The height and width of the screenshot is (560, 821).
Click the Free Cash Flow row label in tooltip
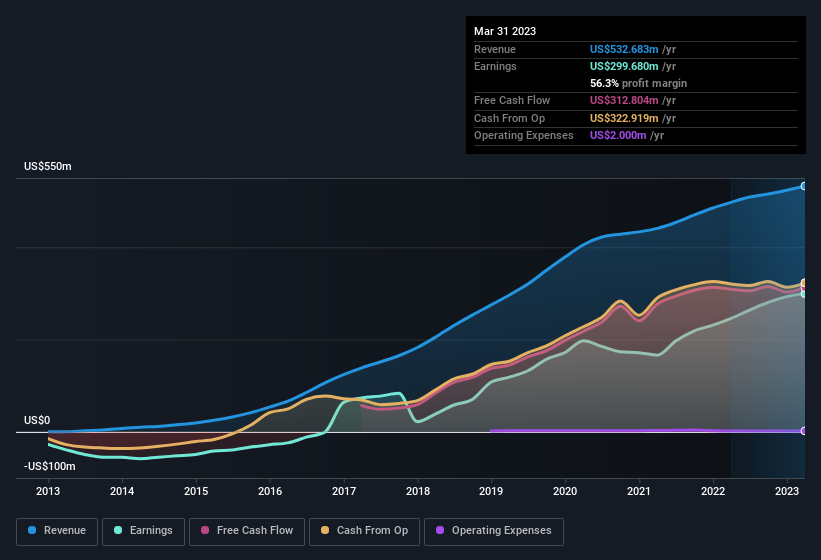click(512, 100)
